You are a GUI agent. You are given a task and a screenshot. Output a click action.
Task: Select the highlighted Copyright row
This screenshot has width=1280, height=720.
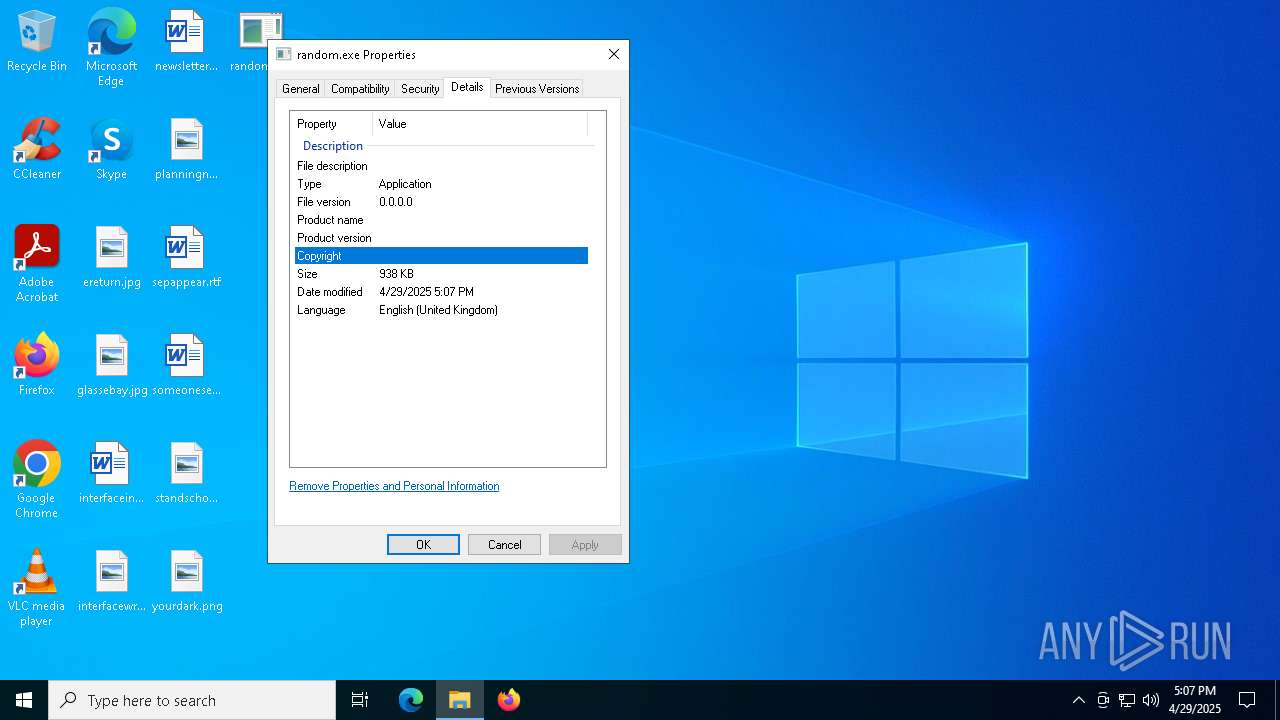click(441, 256)
